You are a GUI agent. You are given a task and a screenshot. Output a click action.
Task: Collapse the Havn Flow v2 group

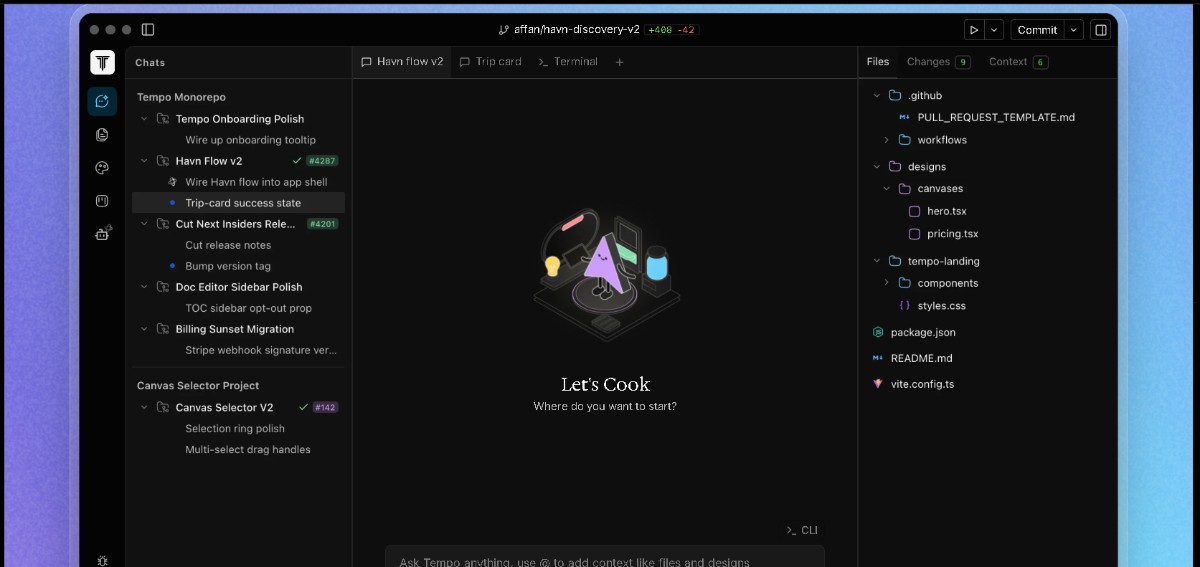point(144,161)
